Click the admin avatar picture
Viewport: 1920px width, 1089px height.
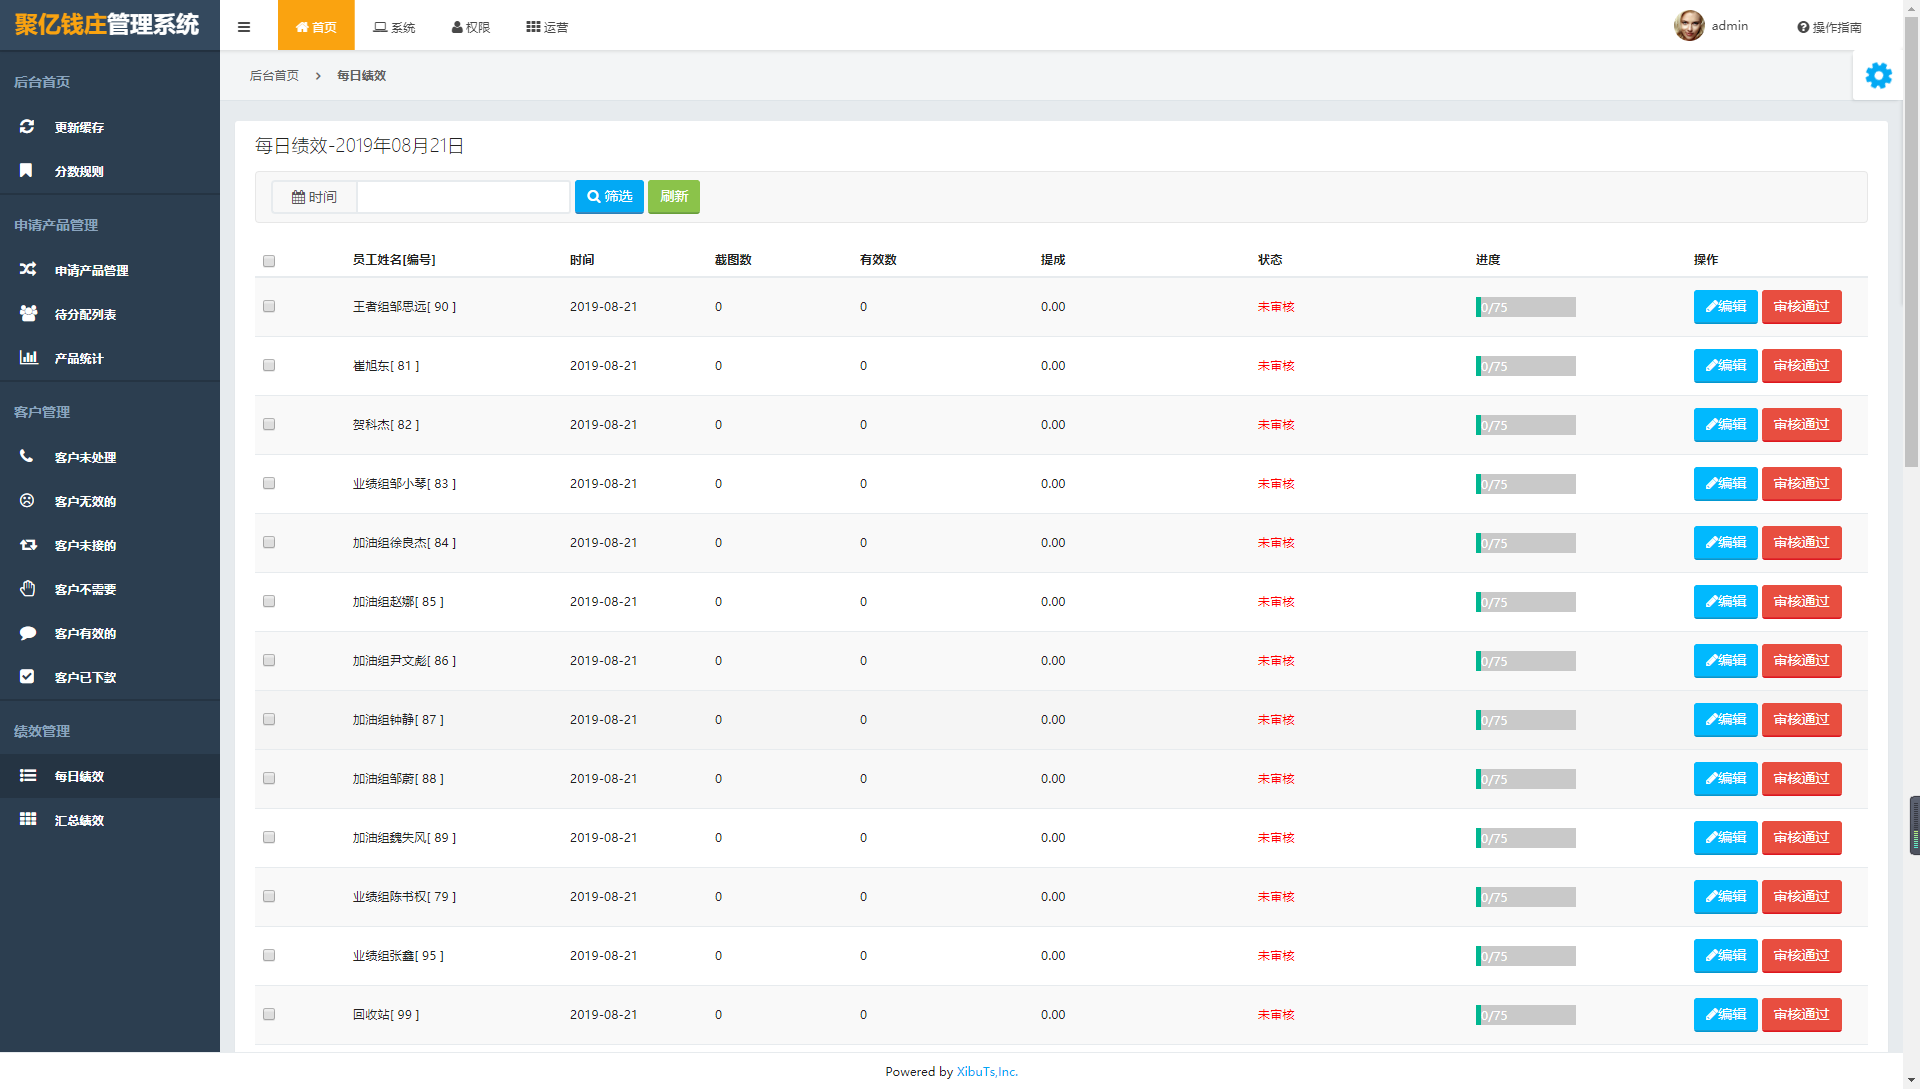tap(1689, 26)
